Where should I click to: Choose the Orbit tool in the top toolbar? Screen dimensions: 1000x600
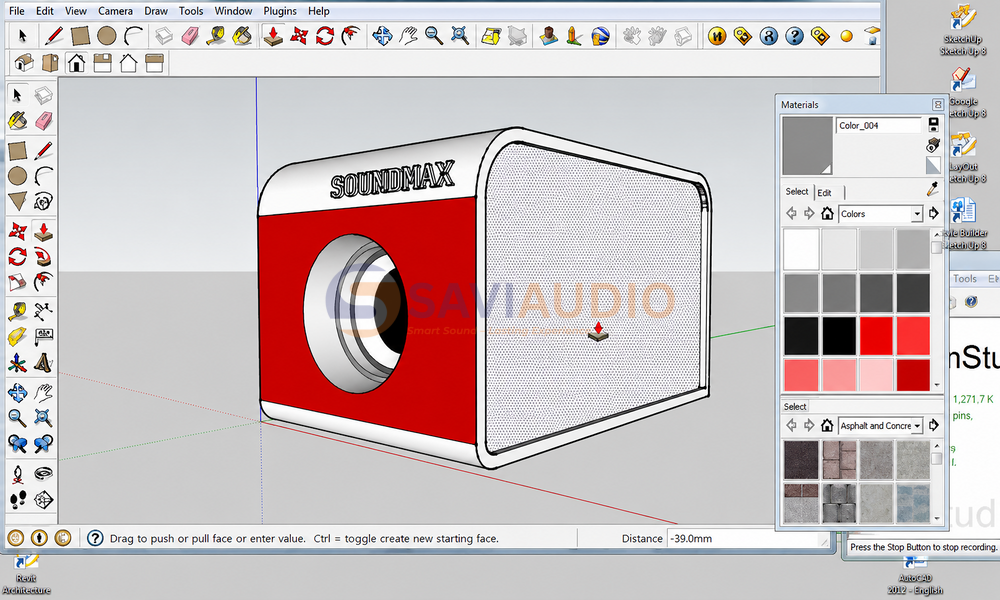point(382,36)
